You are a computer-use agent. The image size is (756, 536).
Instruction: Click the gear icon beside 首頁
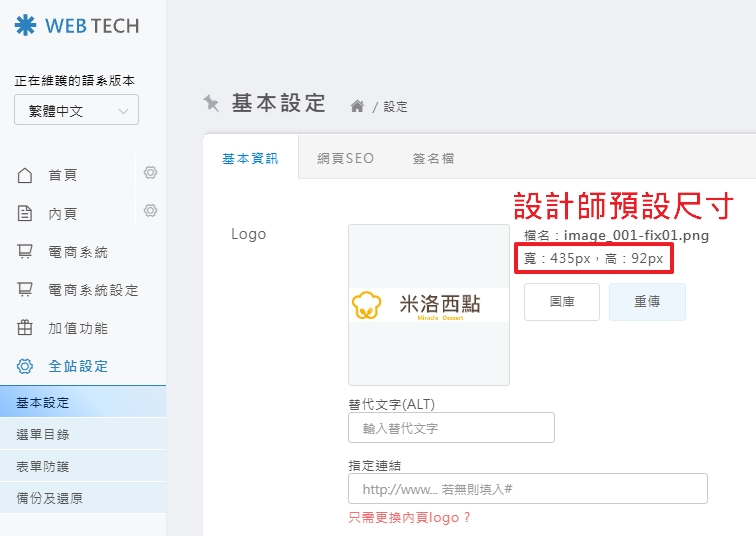tap(150, 173)
